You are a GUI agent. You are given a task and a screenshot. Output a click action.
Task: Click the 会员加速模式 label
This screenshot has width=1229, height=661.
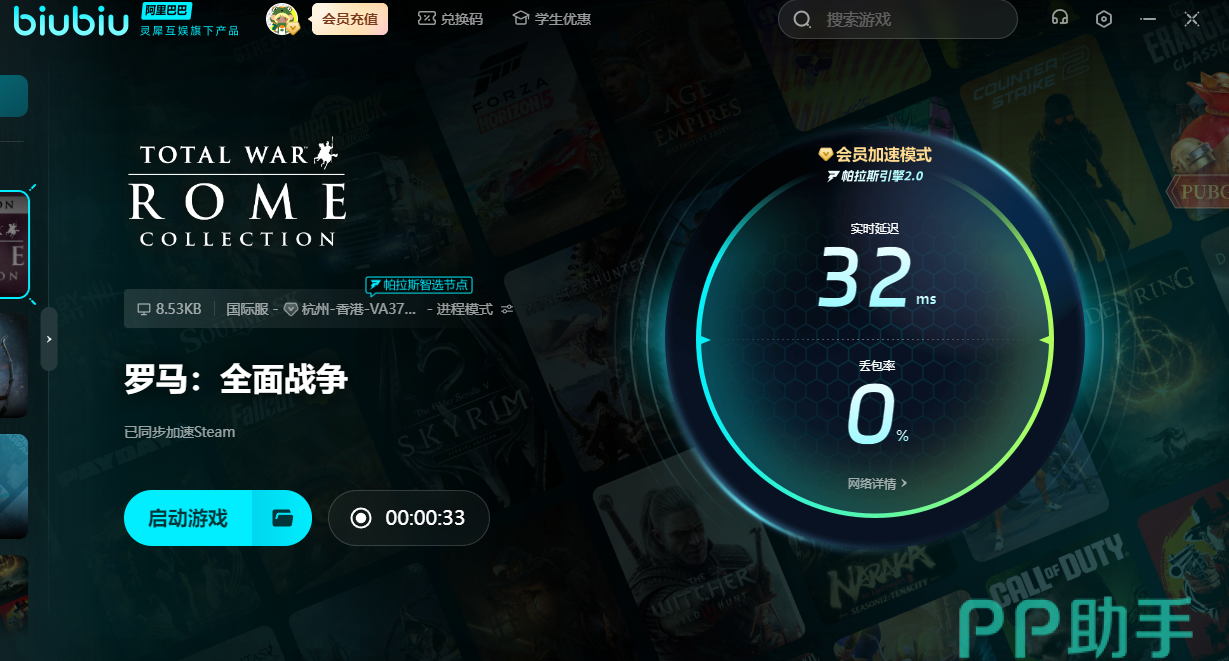click(875, 155)
